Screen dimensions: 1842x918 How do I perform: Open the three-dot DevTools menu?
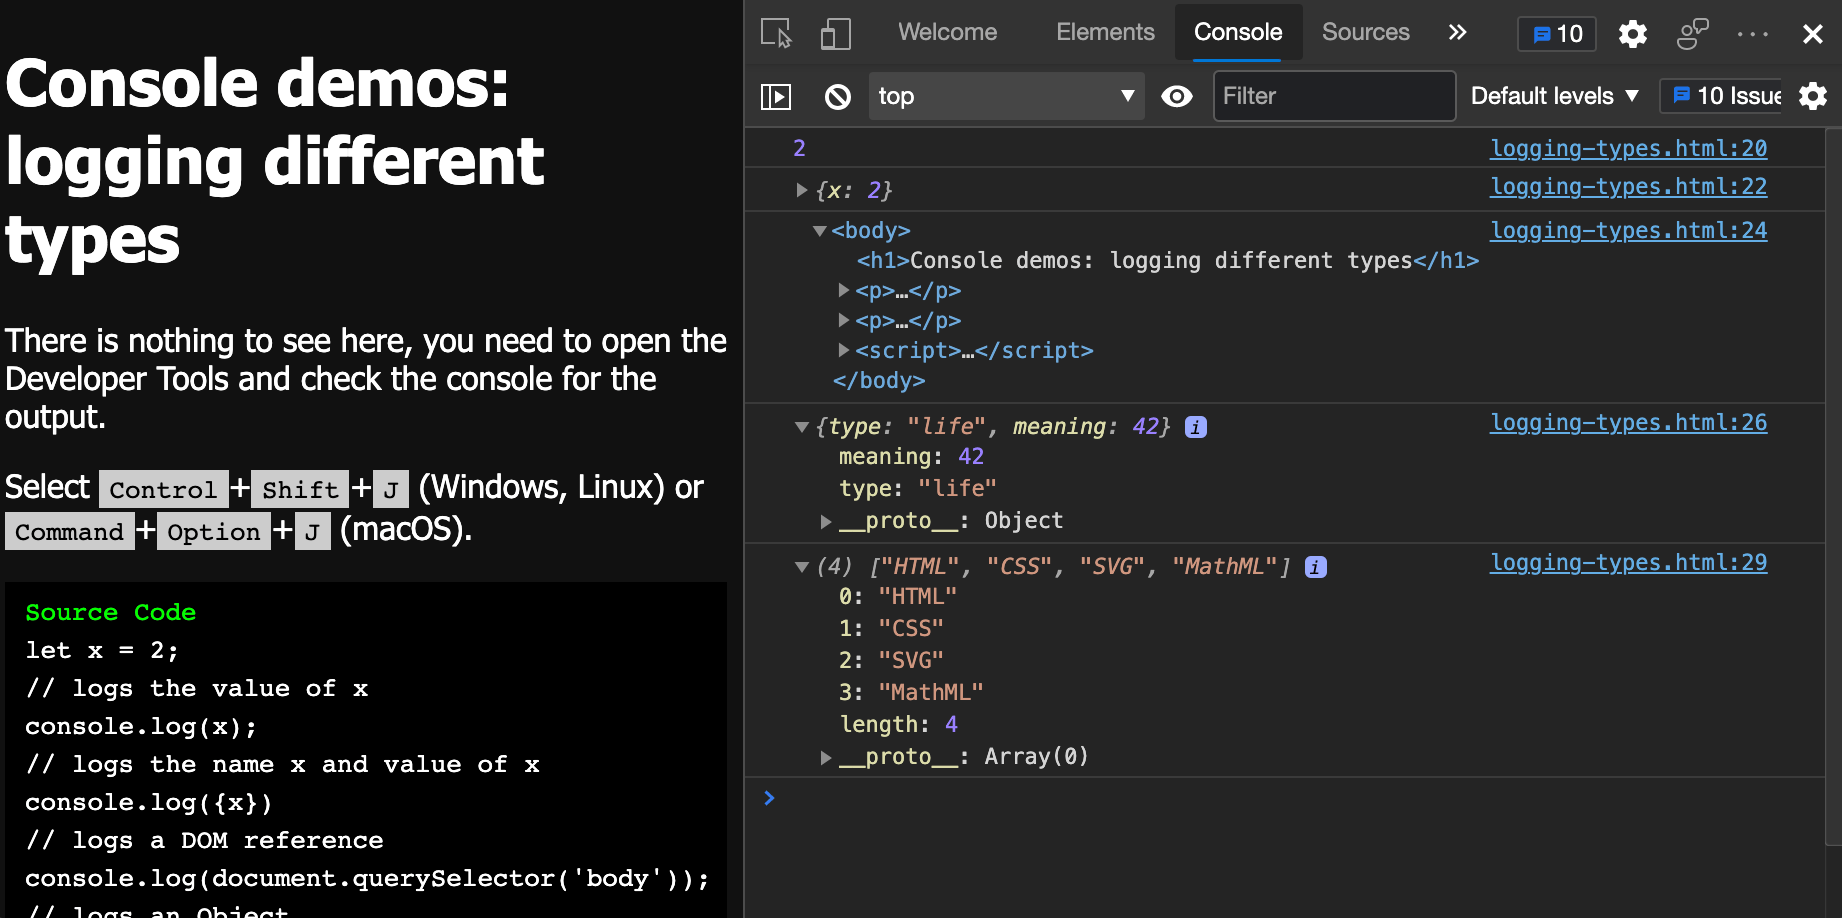[1753, 33]
